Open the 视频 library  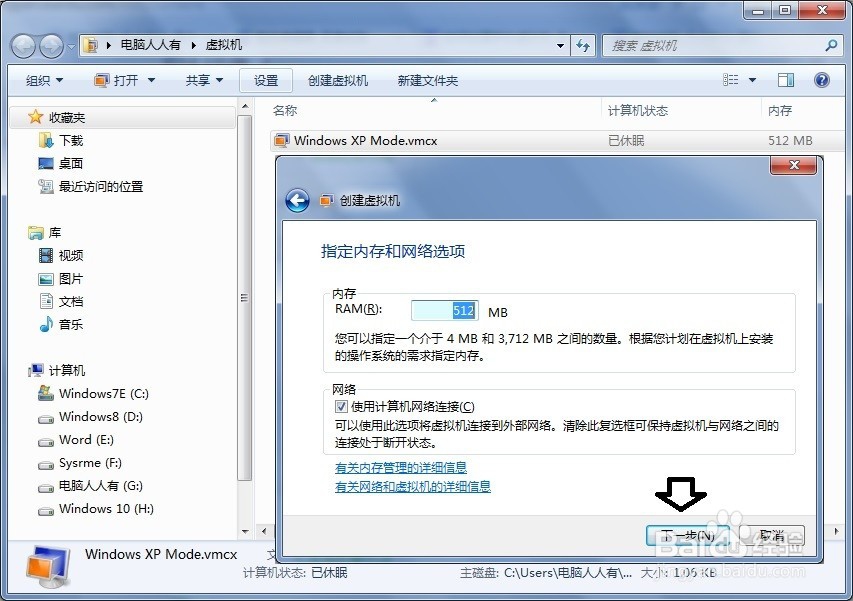pos(61,256)
